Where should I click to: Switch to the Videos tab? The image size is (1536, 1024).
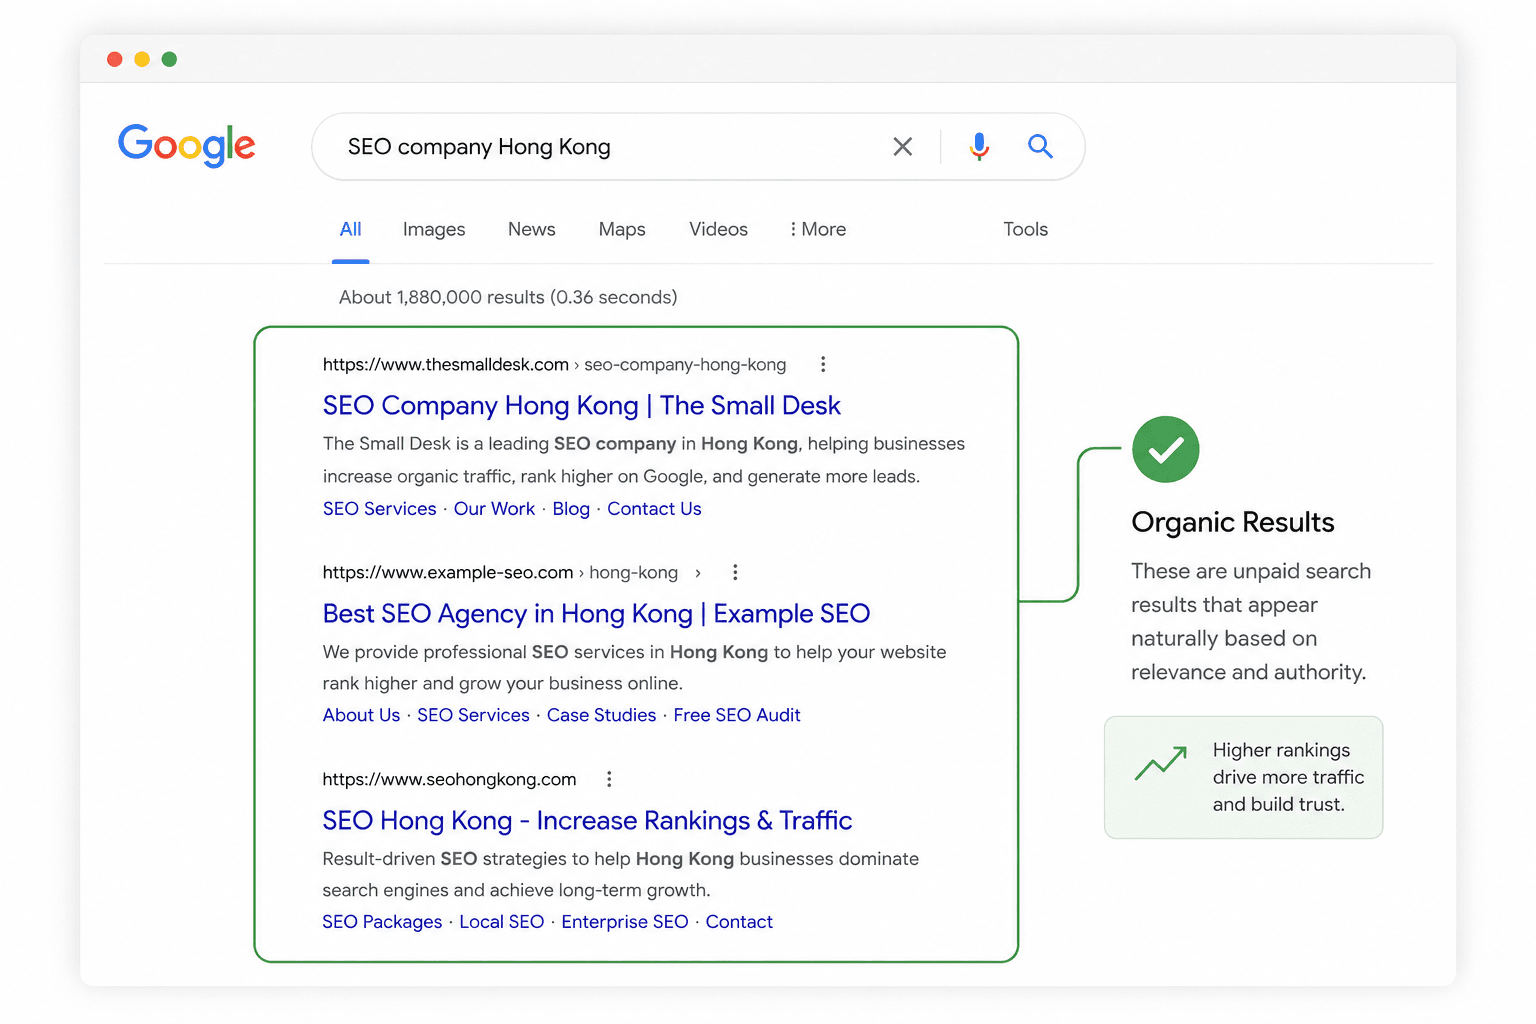(x=718, y=229)
